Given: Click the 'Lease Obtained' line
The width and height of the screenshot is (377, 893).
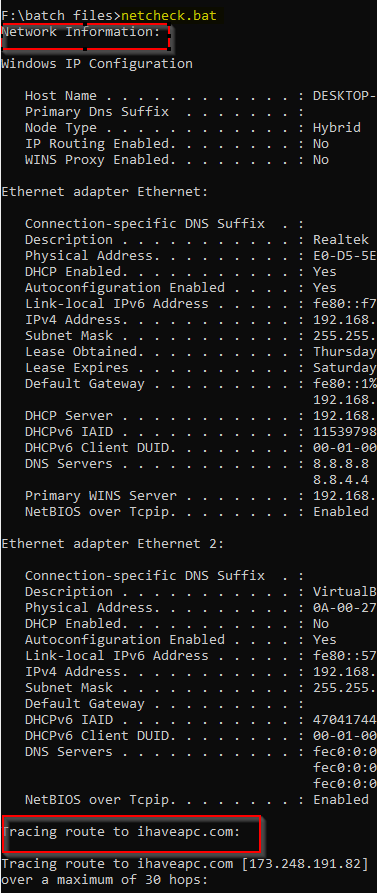Looking at the screenshot, I should tap(200, 351).
